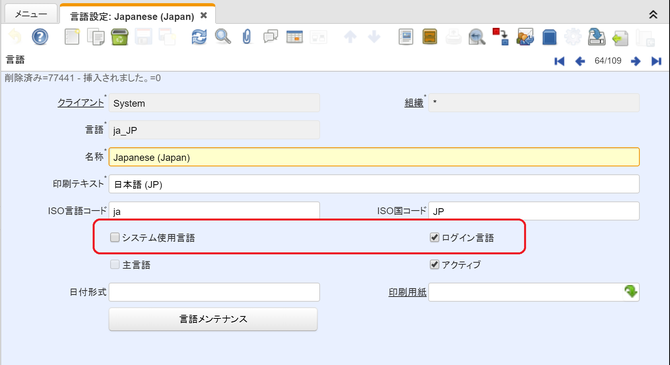The width and height of the screenshot is (670, 365).
Task: Open Requests icon with people and envelope
Action: pyautogui.click(x=525, y=37)
